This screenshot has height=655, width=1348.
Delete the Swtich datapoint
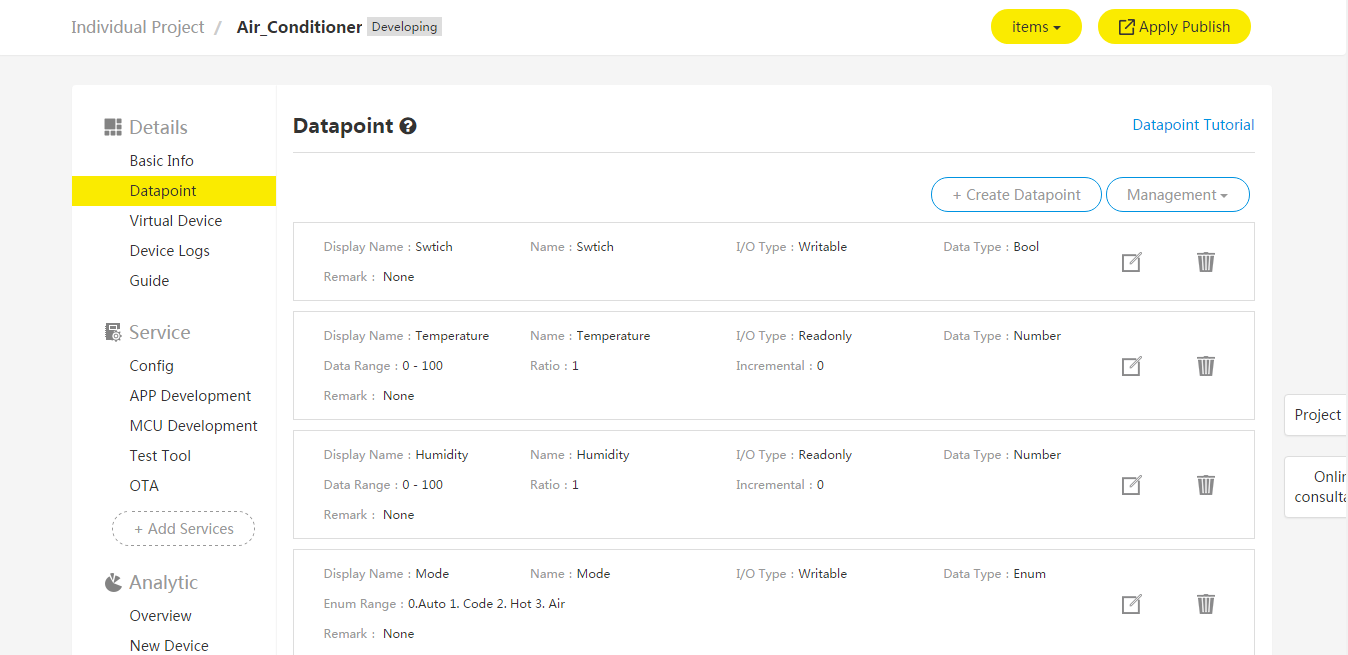coord(1206,262)
